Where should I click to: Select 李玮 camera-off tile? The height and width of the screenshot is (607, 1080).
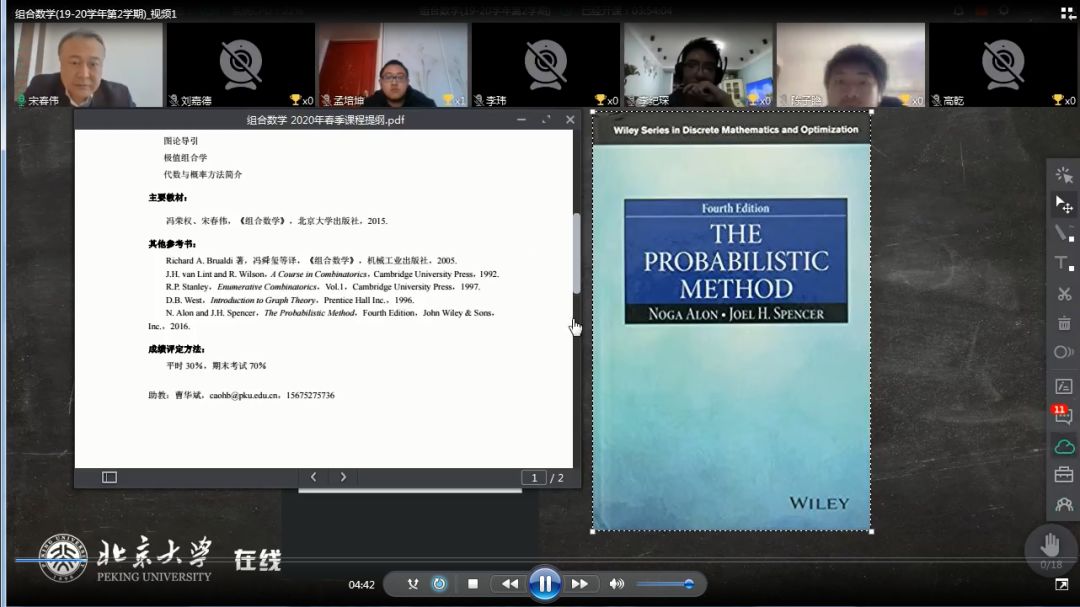[x=546, y=65]
